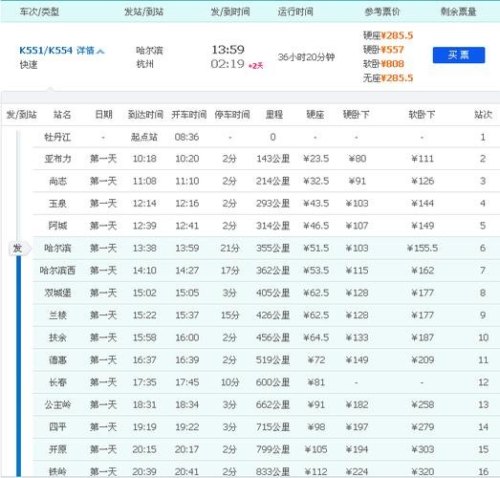This screenshot has height=478, width=500.
Task: Select the 尚志 station name
Action: (x=58, y=181)
